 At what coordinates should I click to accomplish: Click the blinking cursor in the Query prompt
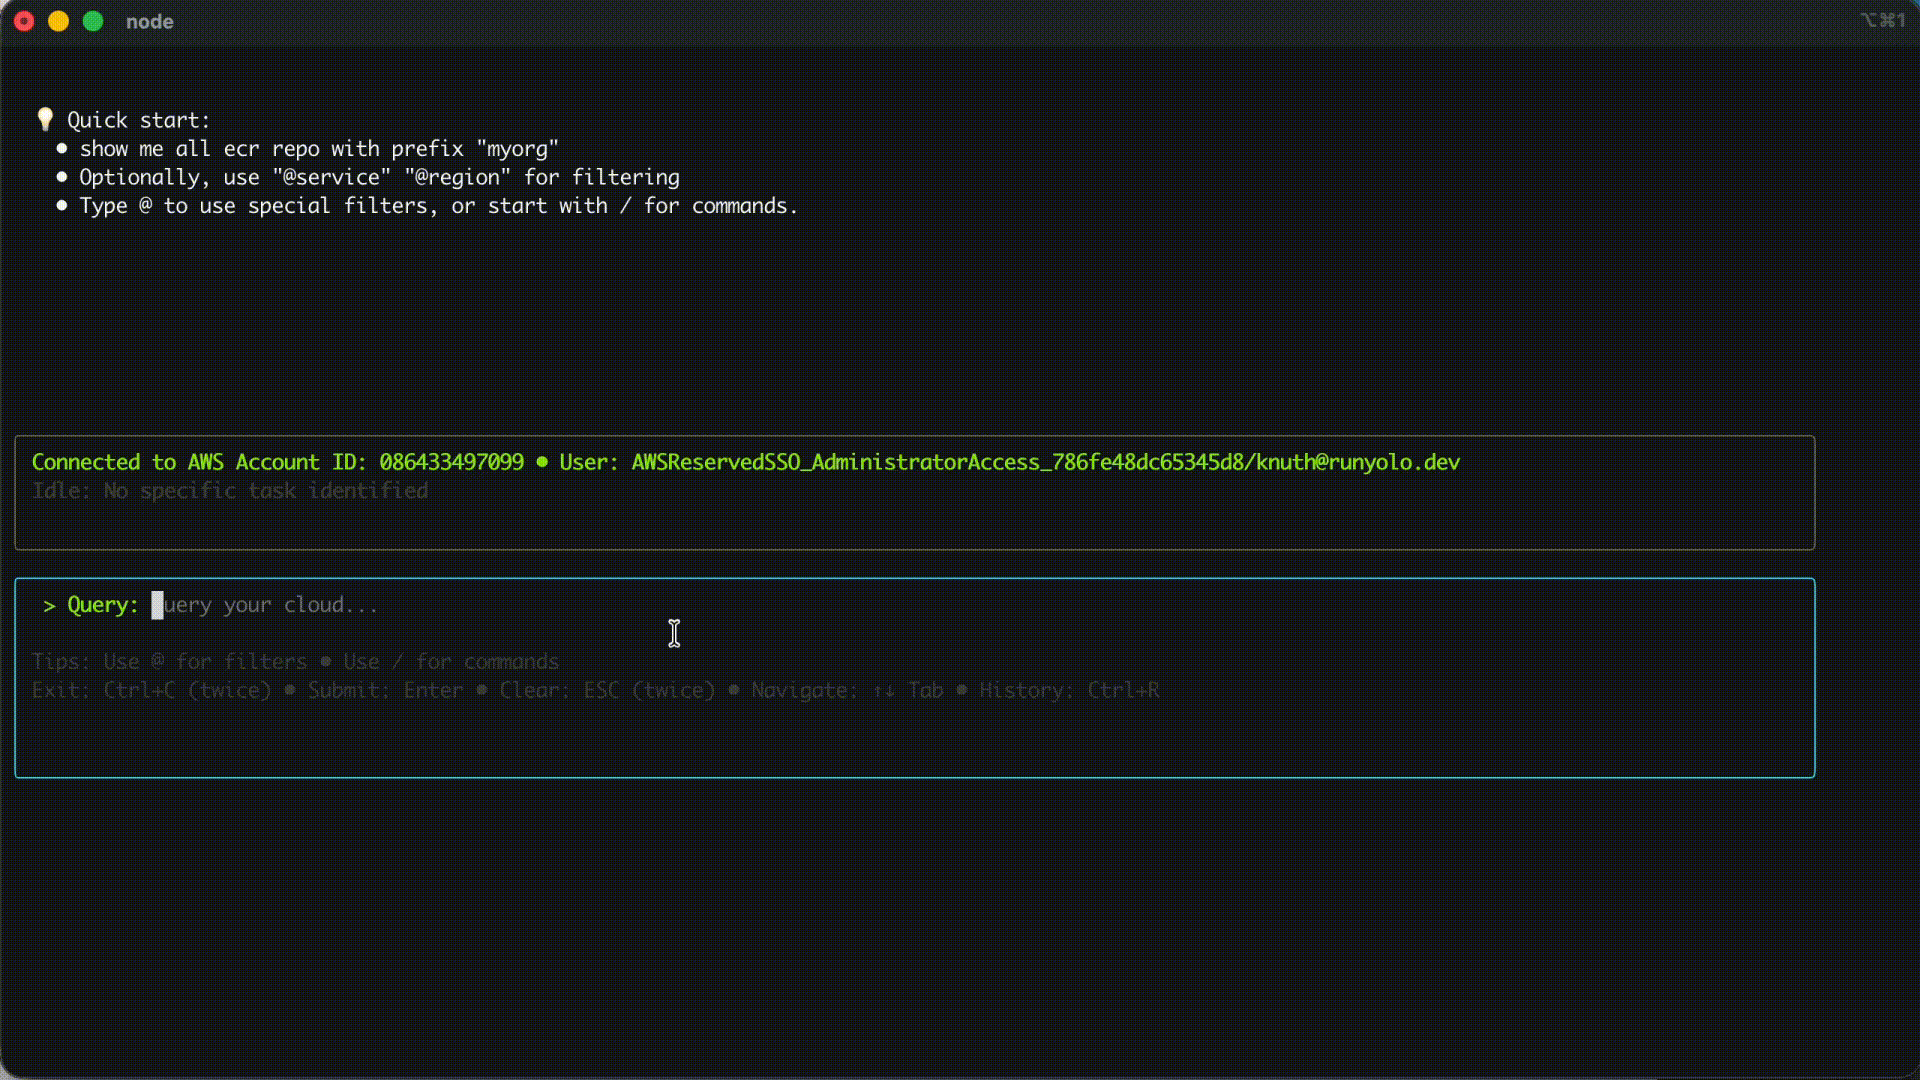[x=157, y=605]
